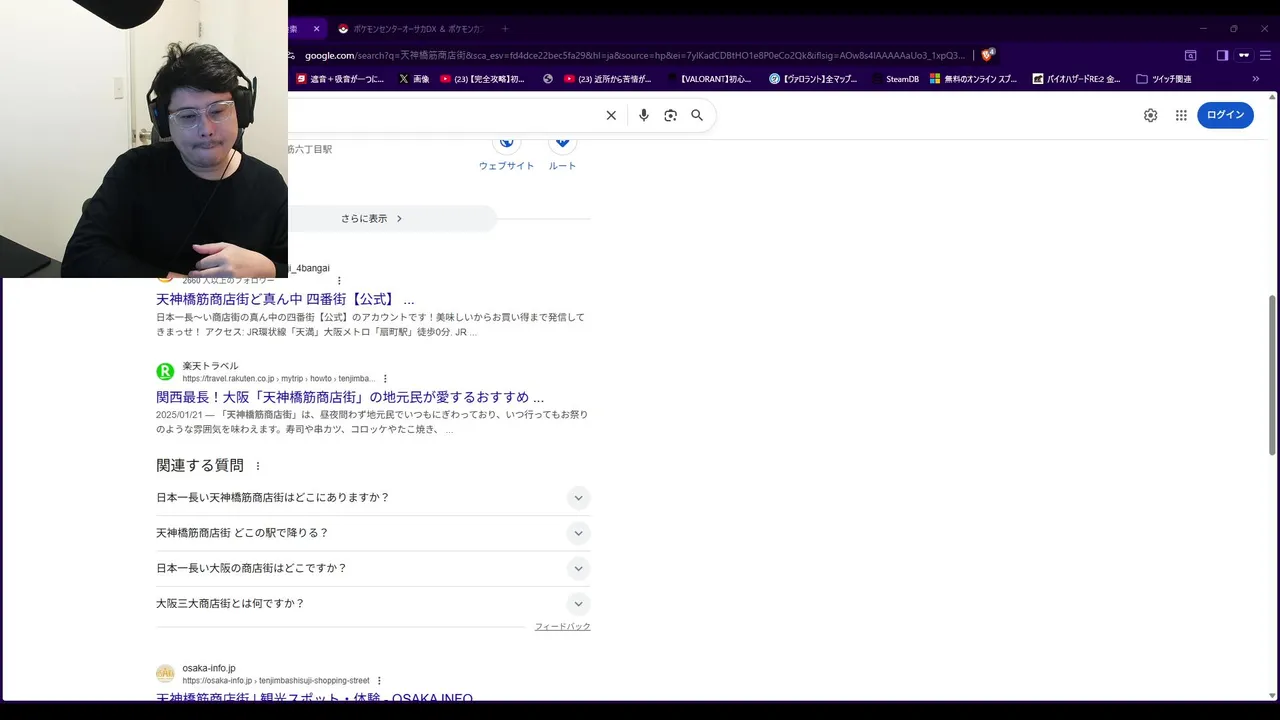This screenshot has height=720, width=1280.
Task: Click the globe bookmark icon
Action: pos(548,79)
